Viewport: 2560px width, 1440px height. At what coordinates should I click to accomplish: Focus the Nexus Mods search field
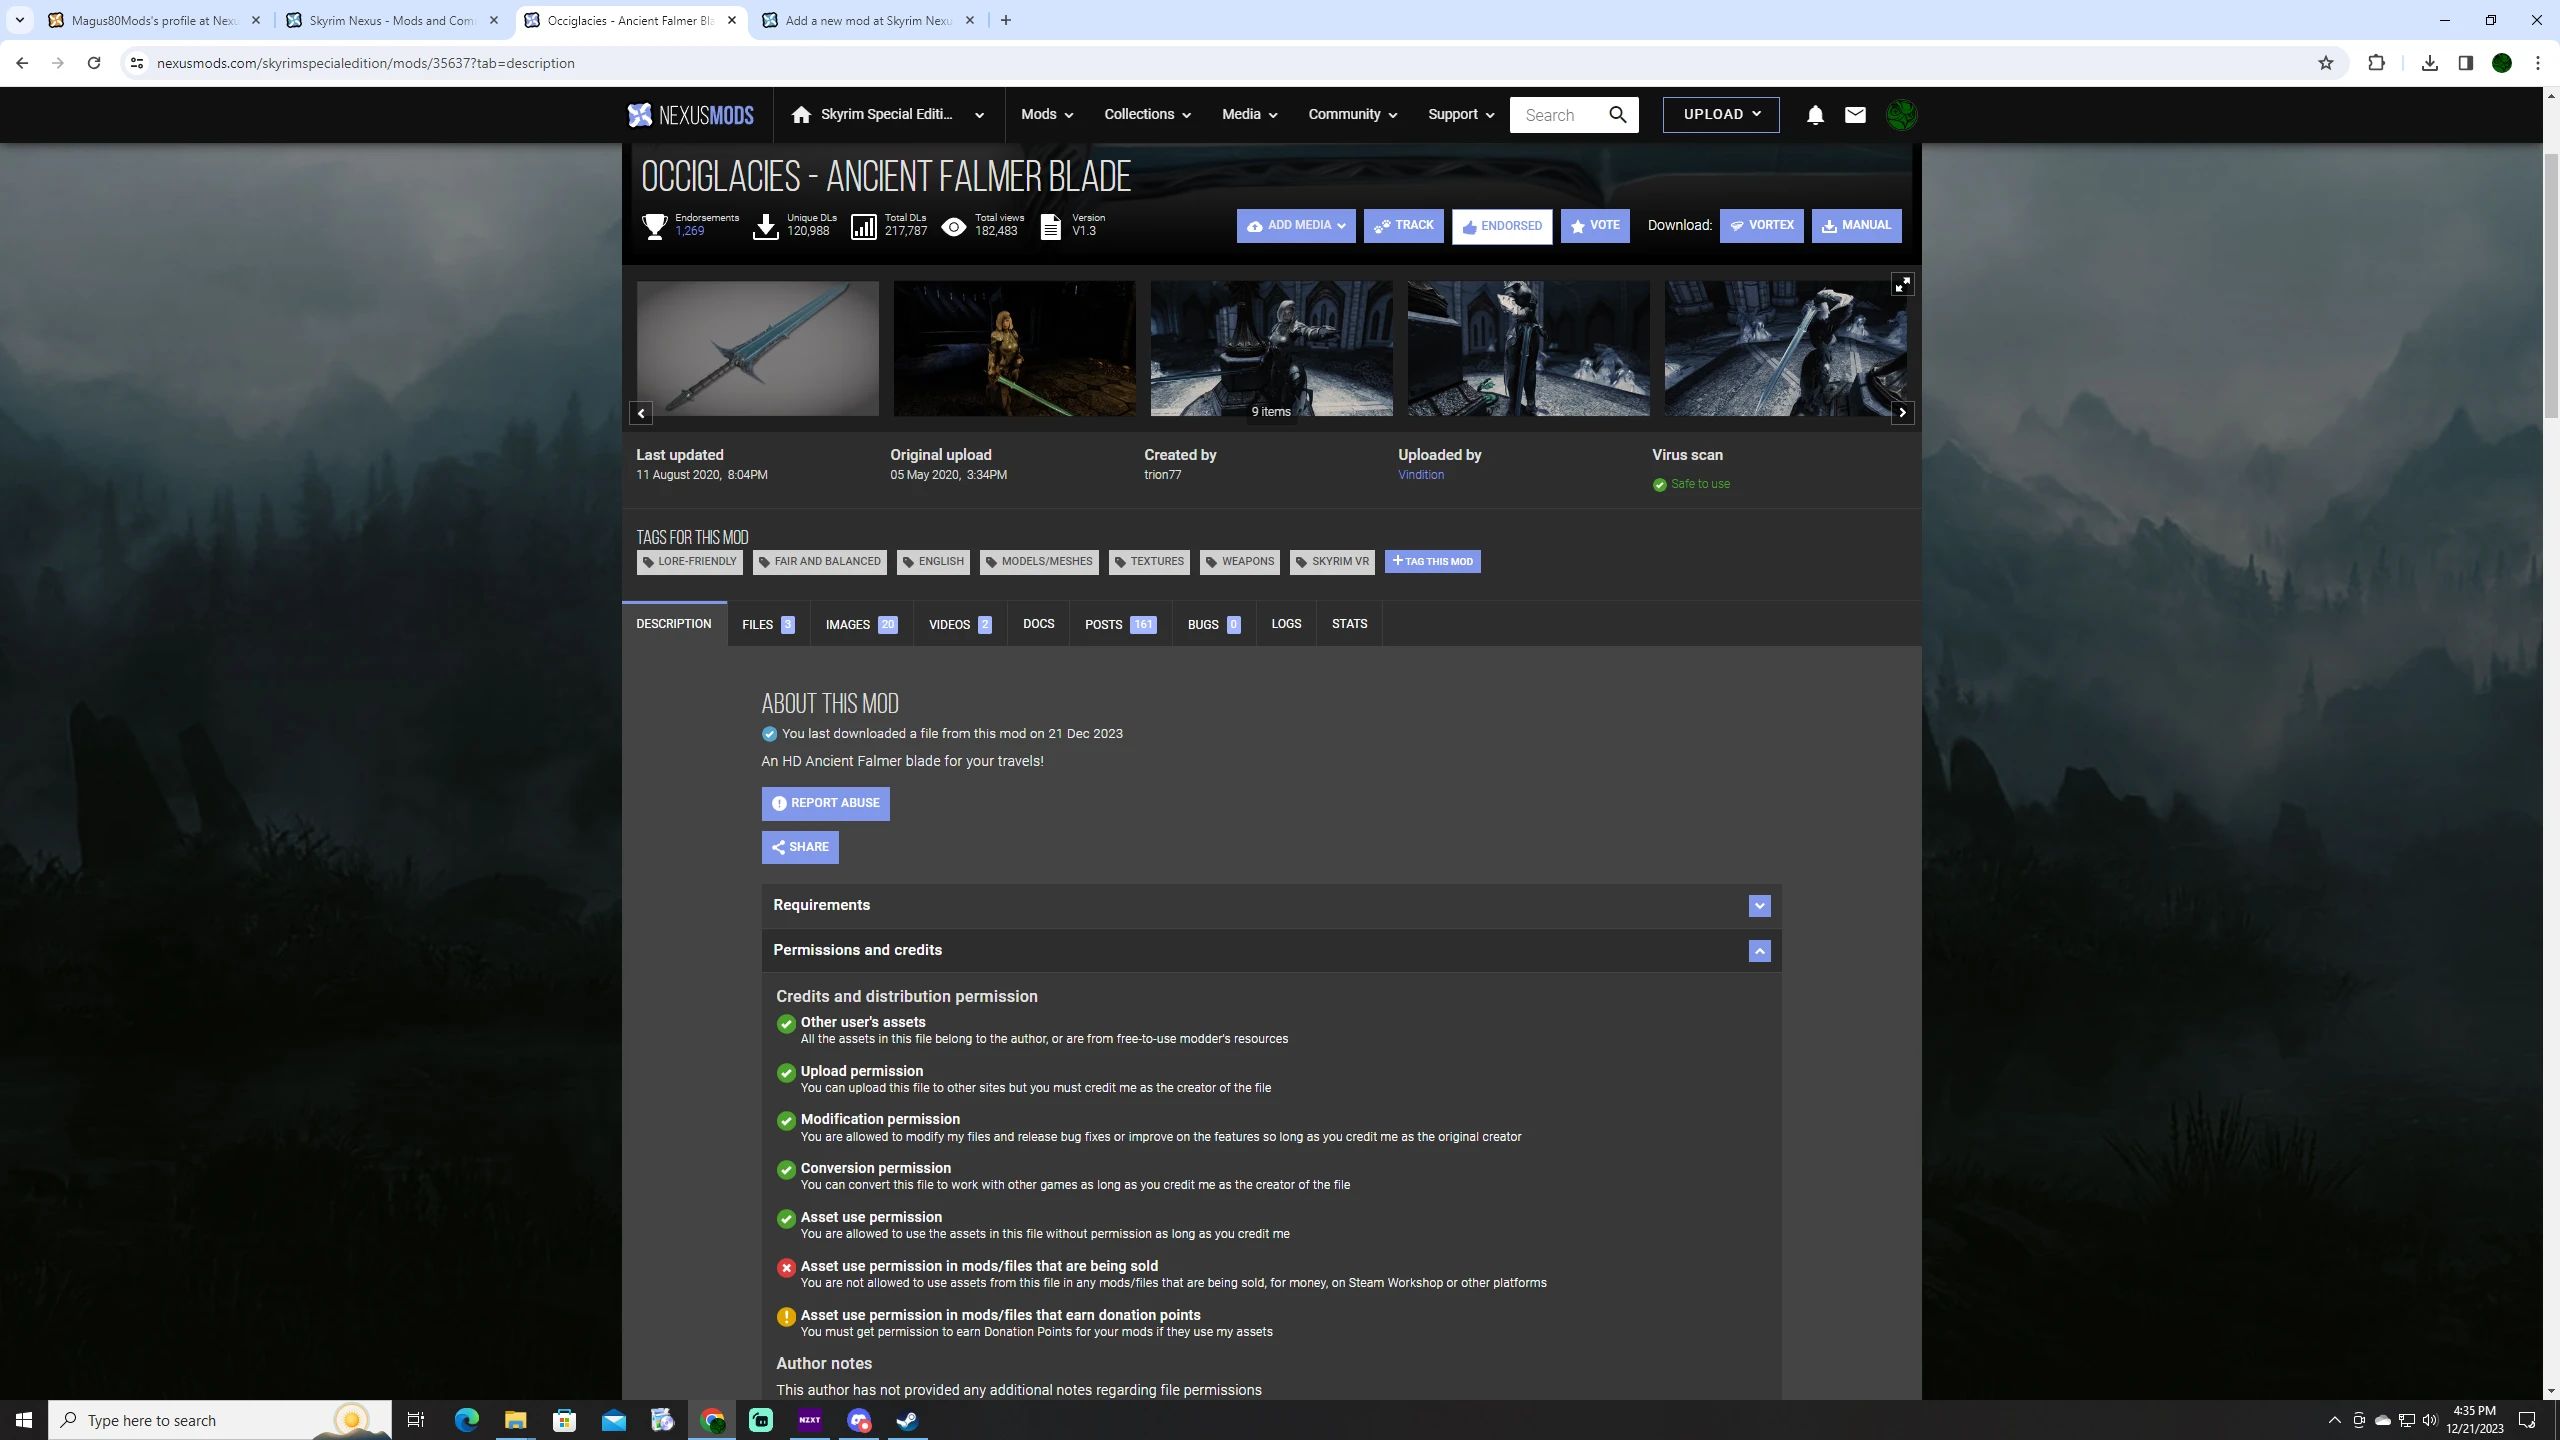point(1558,115)
